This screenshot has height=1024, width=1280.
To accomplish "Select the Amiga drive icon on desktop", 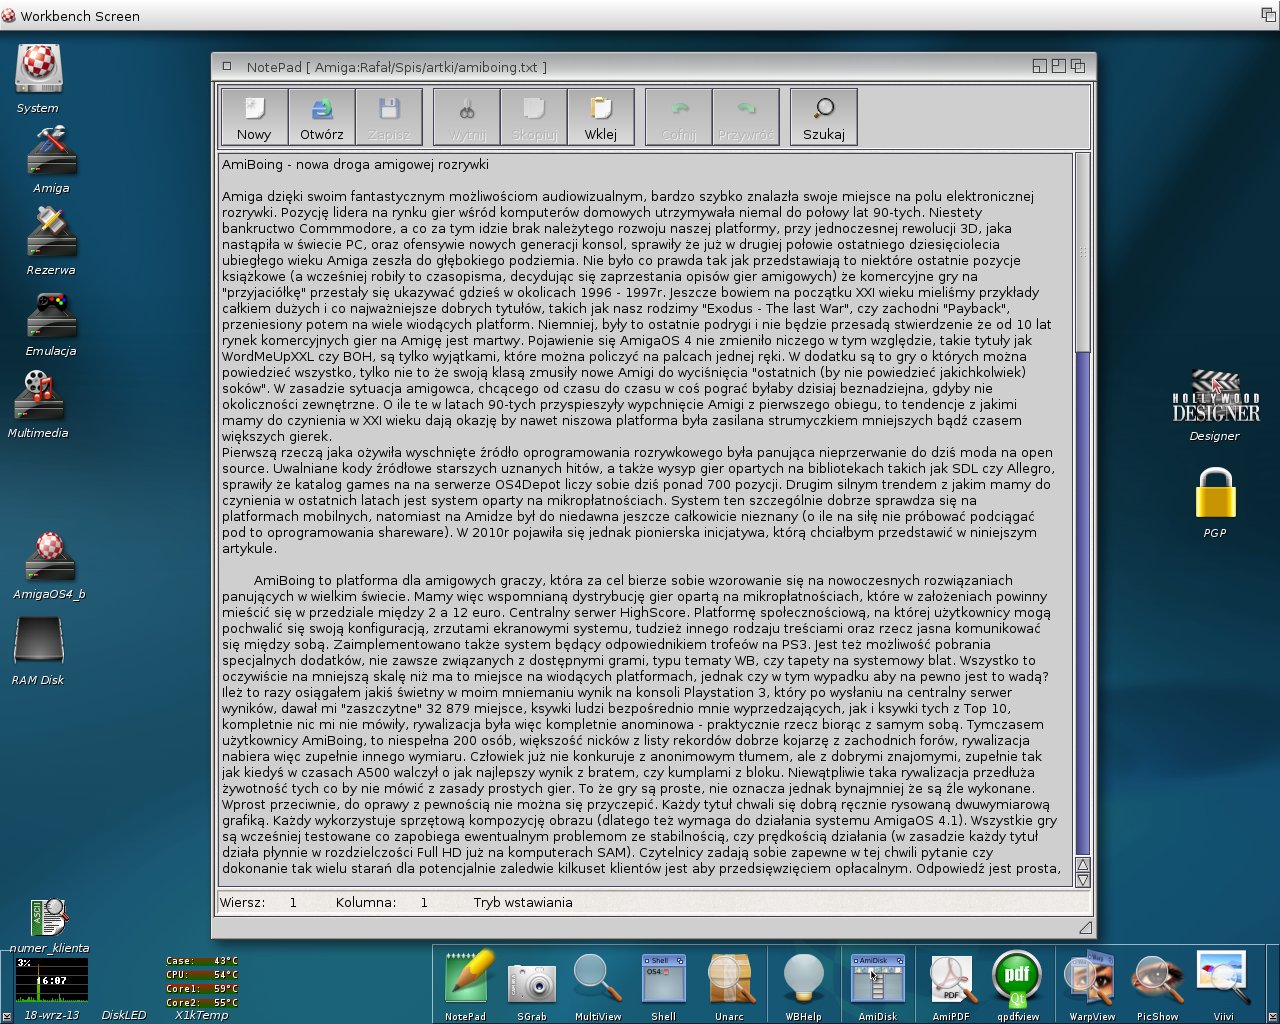I will 51,160.
